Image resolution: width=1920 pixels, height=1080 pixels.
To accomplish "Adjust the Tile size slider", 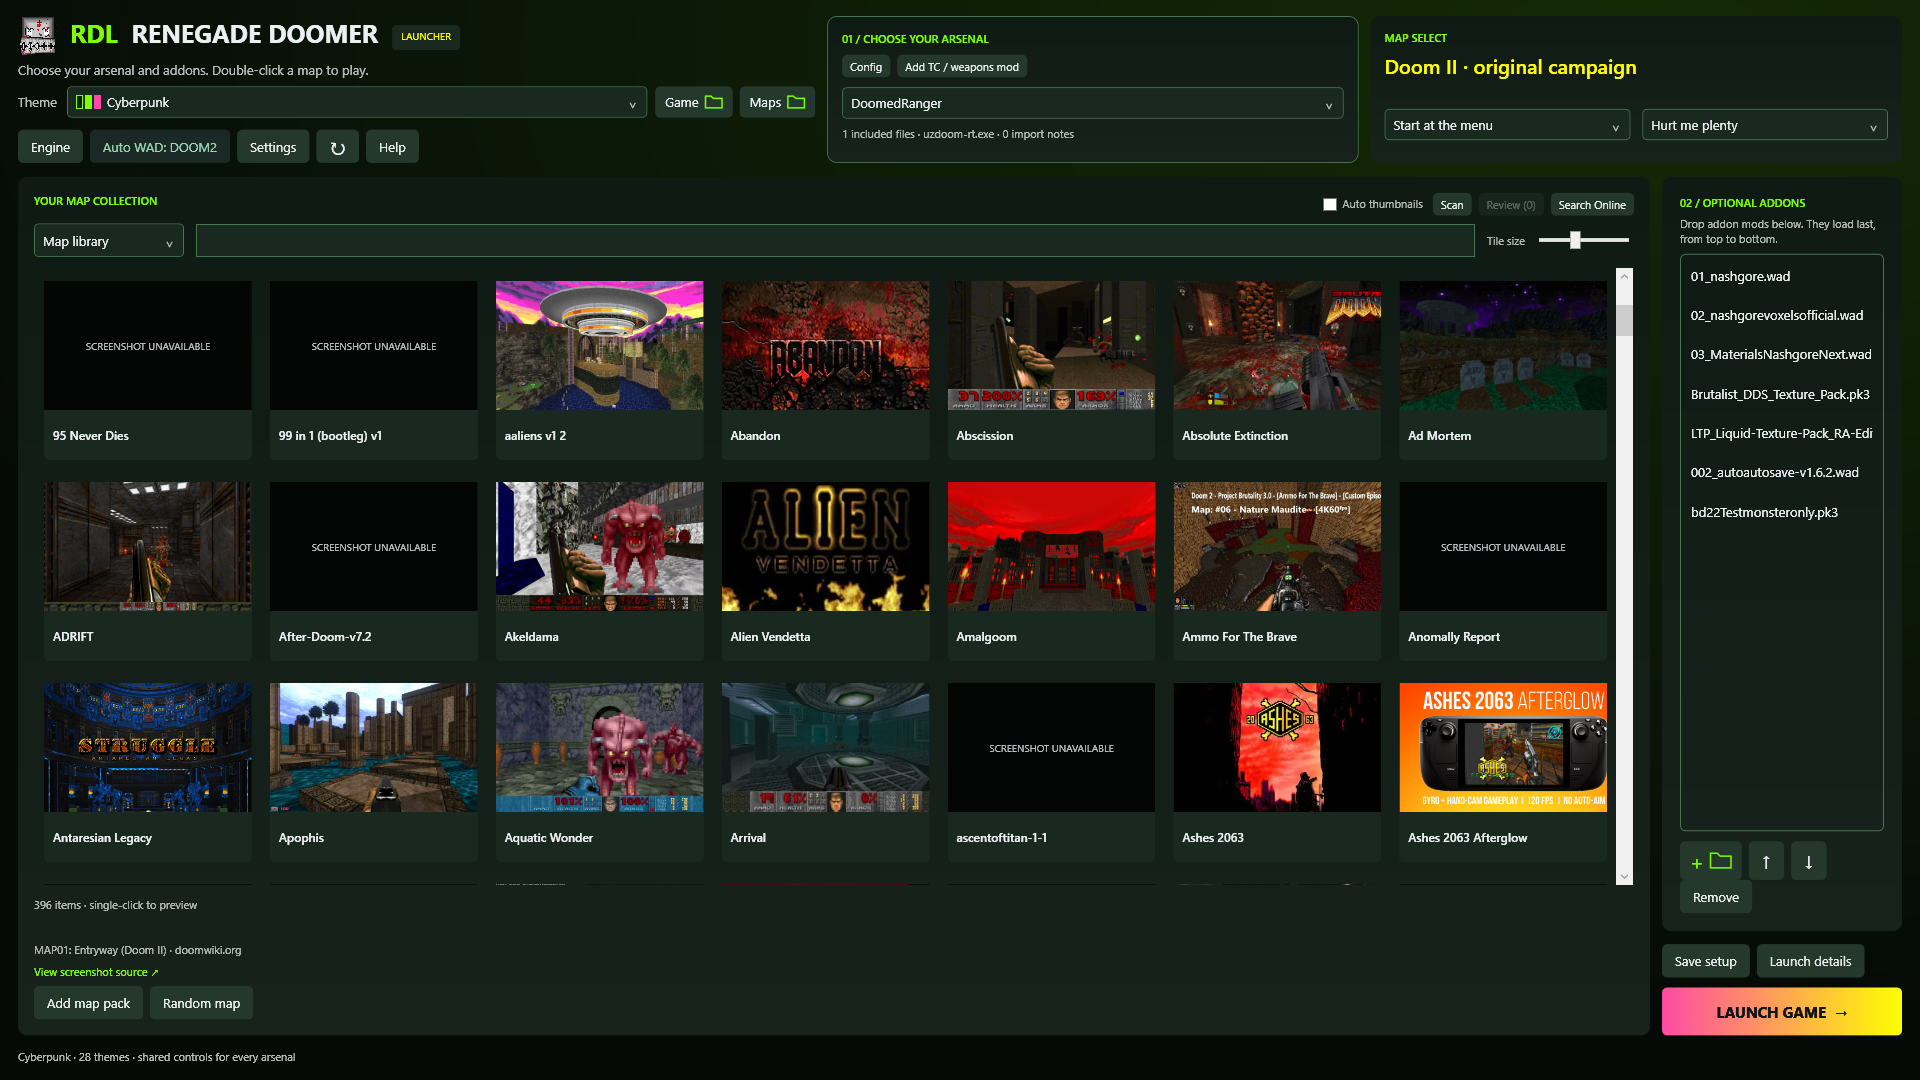I will (x=1583, y=240).
